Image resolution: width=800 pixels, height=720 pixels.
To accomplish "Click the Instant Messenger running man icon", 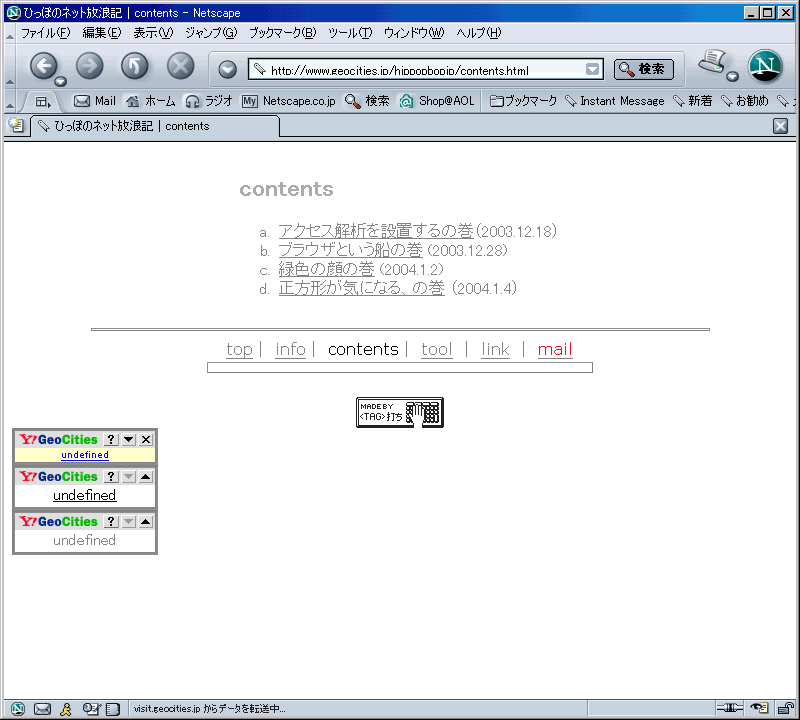I will (65, 709).
